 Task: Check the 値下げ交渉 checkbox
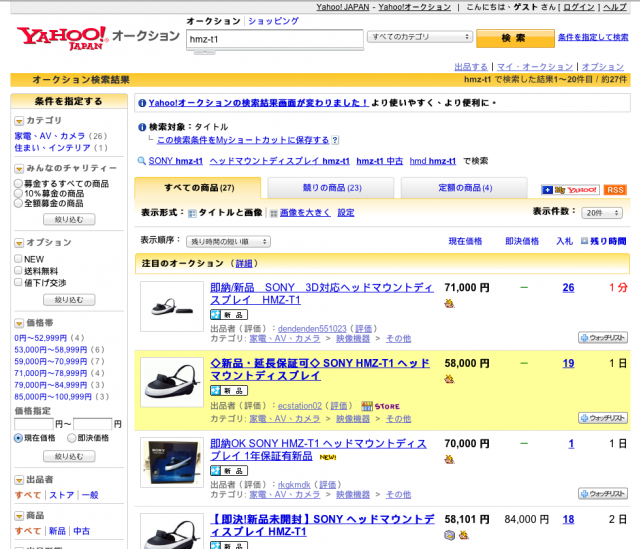18,282
